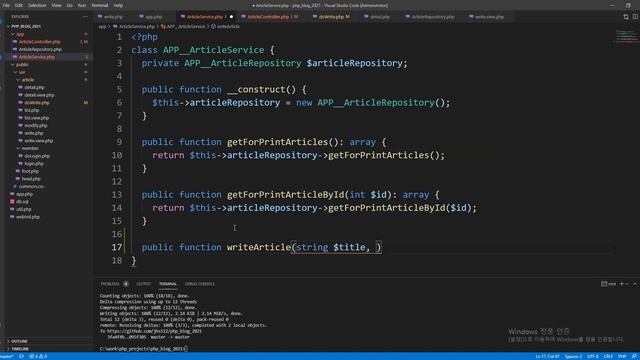Click the terminal command prompt input
Screen dimensions: 640x360
[143, 349]
